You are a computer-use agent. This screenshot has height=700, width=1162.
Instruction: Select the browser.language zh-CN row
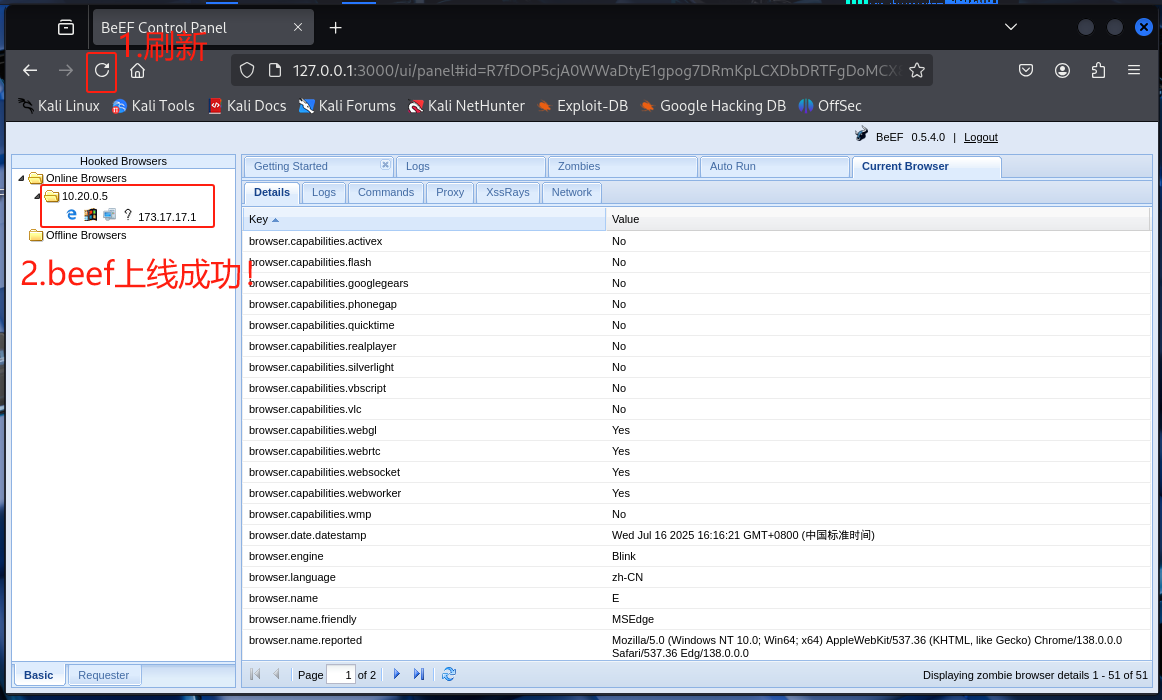tap(697, 577)
